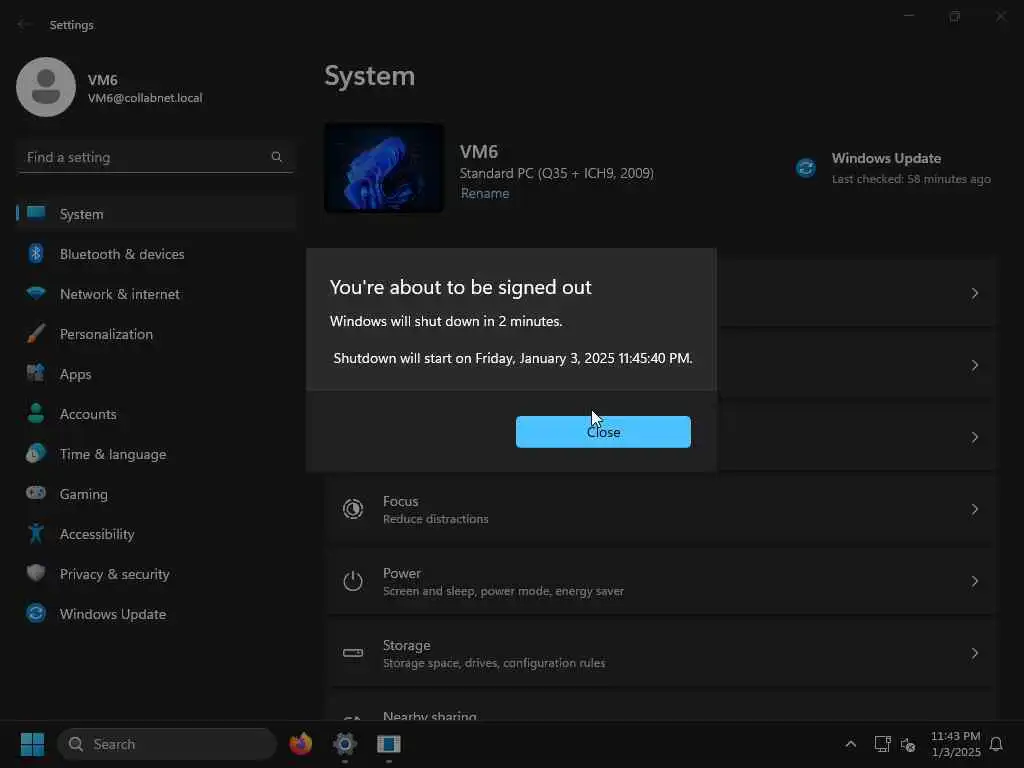Screen dimensions: 1024x768
Task: Click the back arrow in Settings
Action: tap(25, 24)
